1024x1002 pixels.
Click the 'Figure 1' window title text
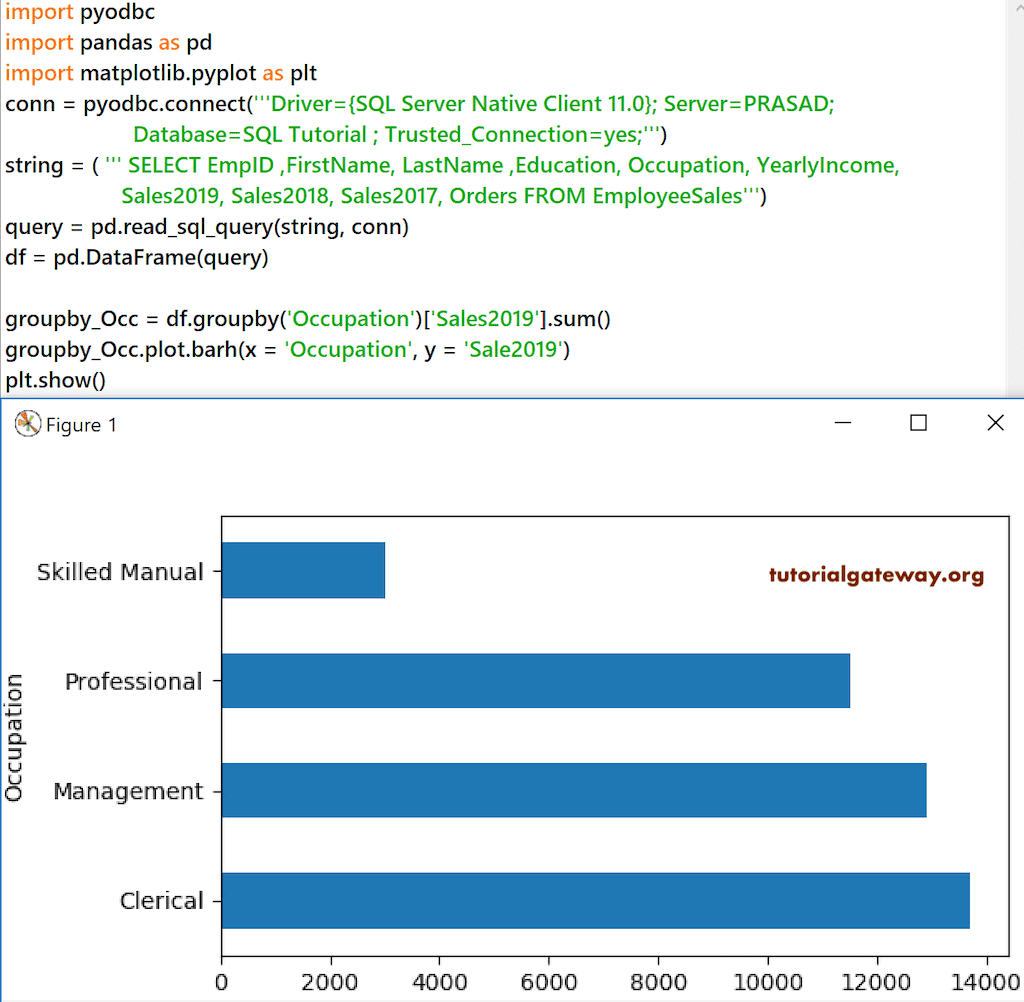(x=81, y=425)
